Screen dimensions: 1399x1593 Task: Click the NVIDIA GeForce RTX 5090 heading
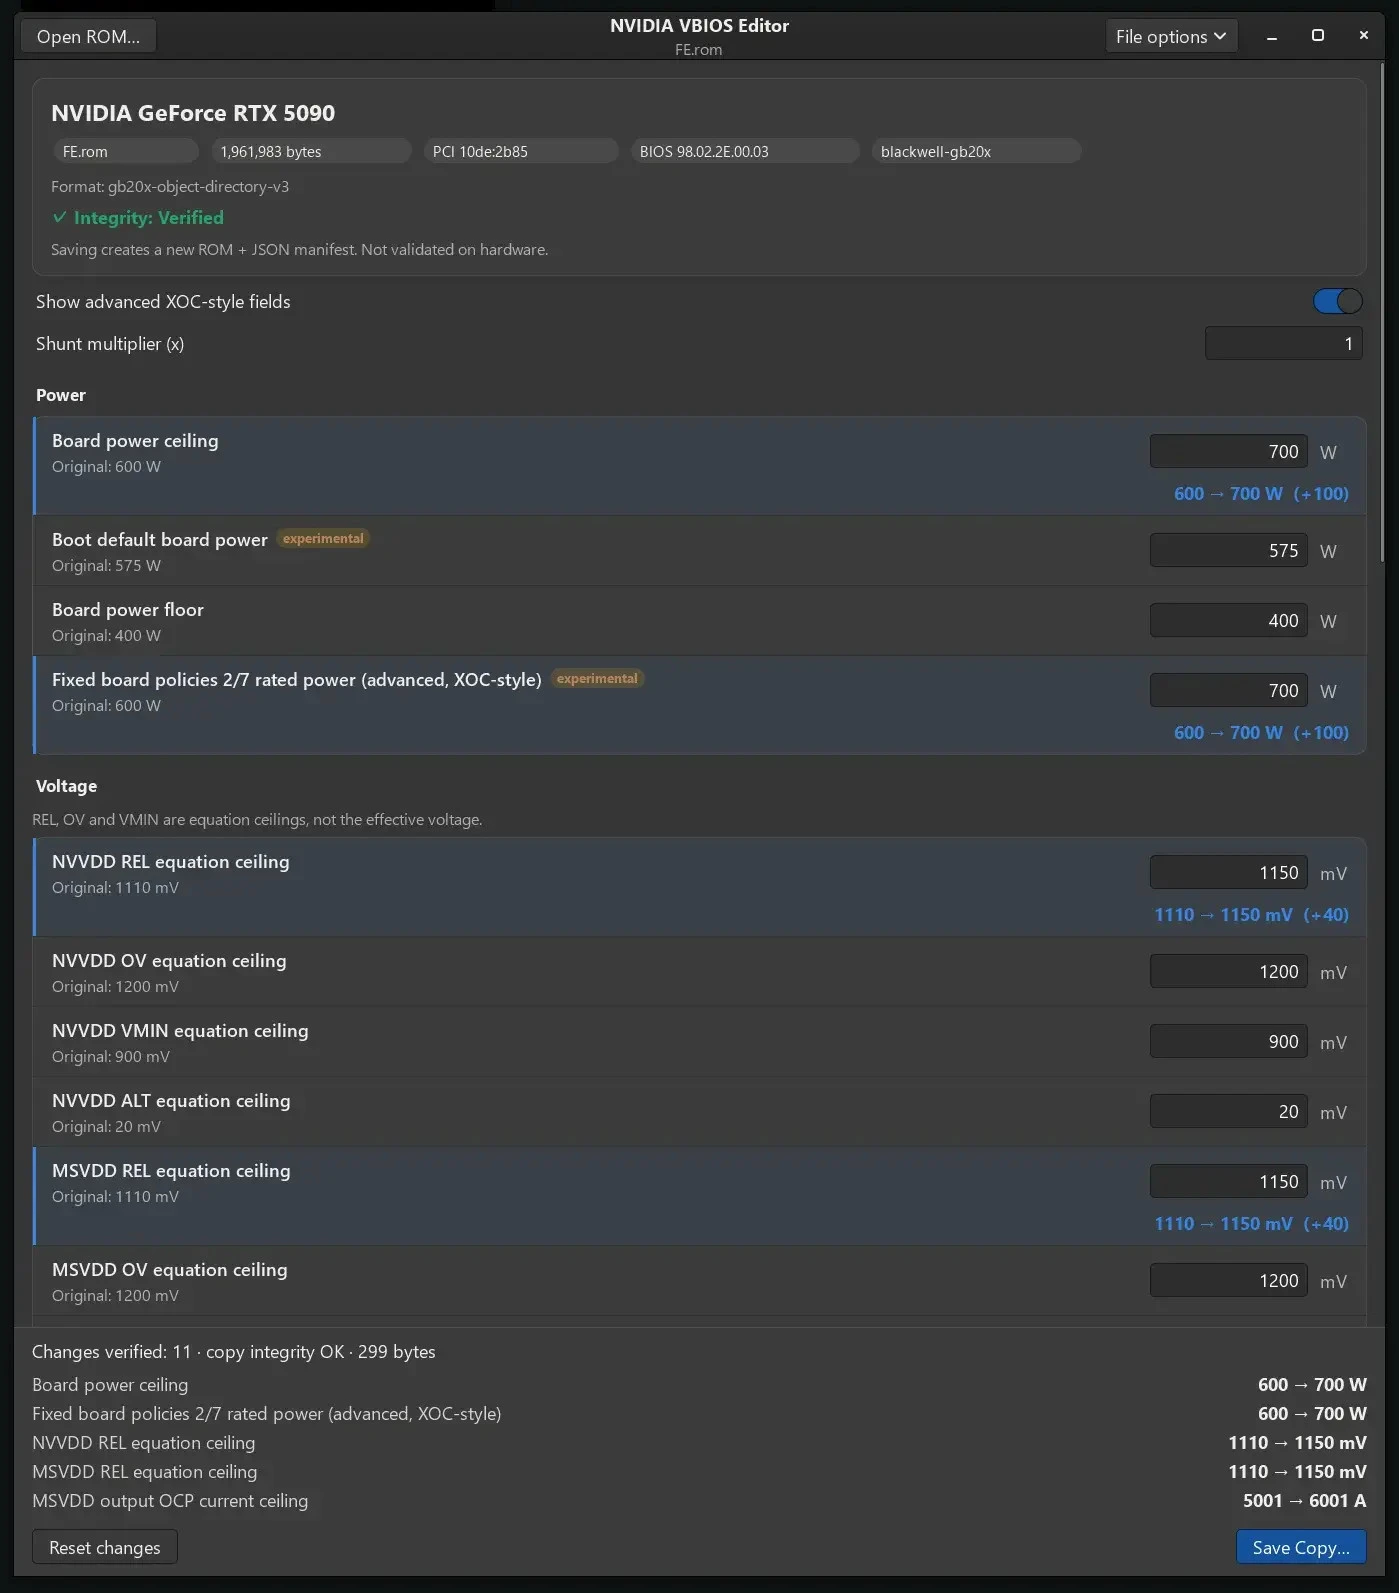193,113
